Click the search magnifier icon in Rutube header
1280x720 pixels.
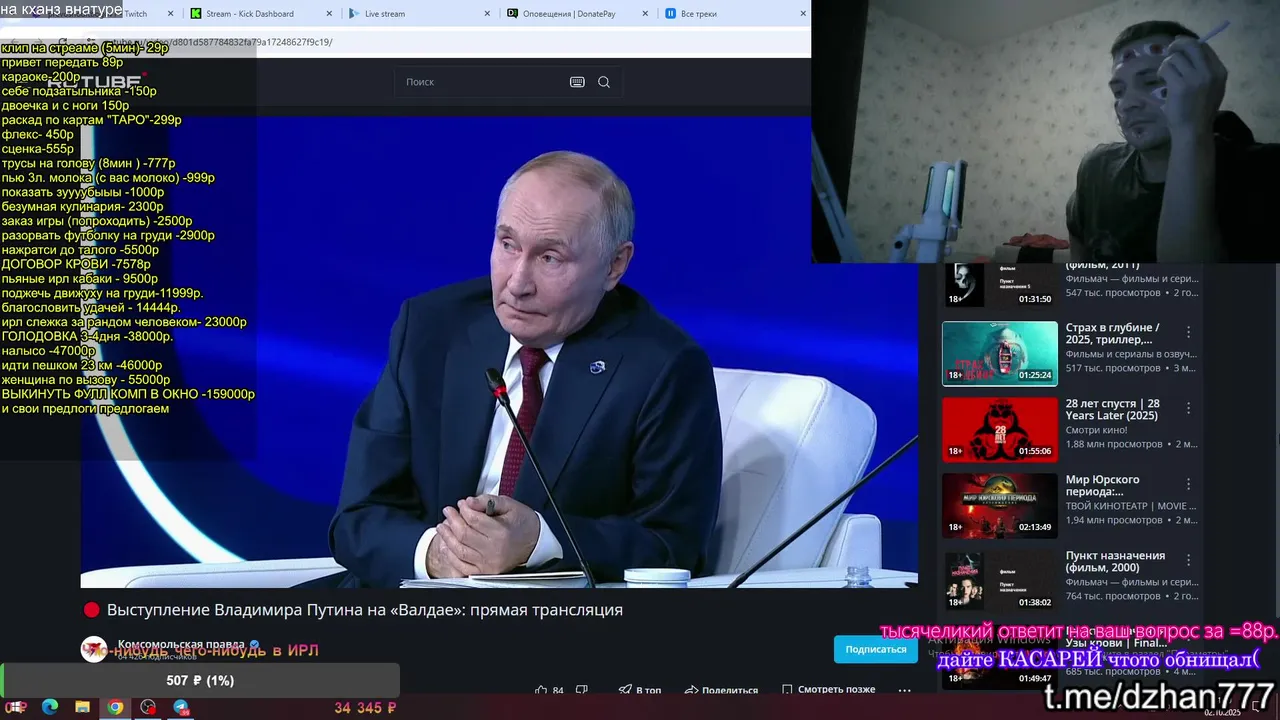[x=604, y=82]
